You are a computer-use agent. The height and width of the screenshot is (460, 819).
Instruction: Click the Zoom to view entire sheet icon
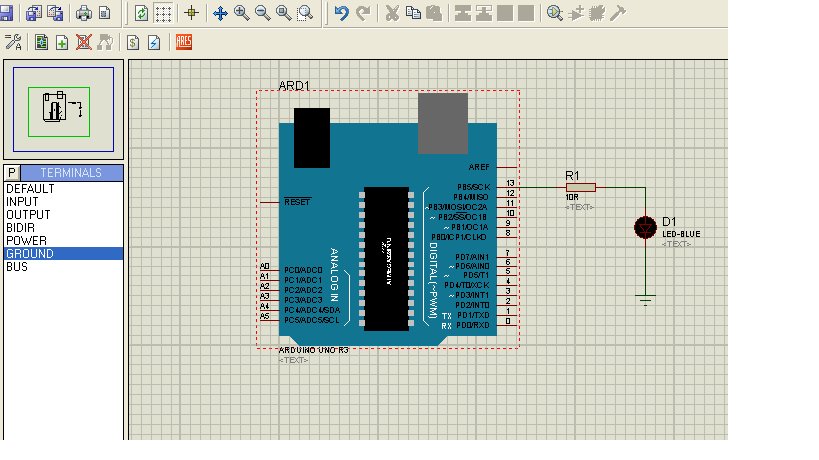pos(284,13)
